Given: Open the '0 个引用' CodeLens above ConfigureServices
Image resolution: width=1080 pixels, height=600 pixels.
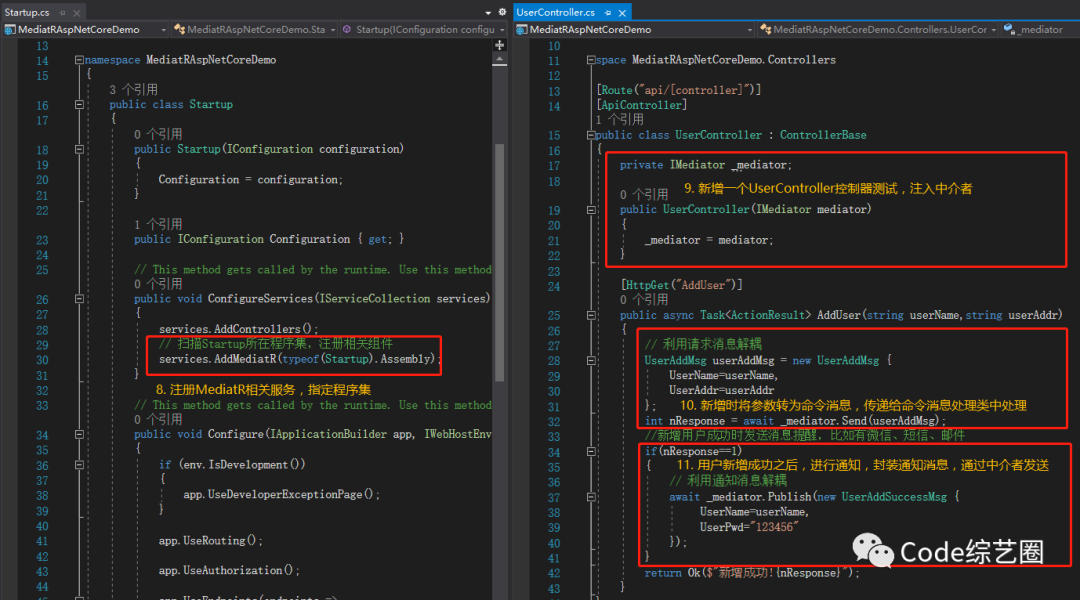Looking at the screenshot, I should (158, 284).
